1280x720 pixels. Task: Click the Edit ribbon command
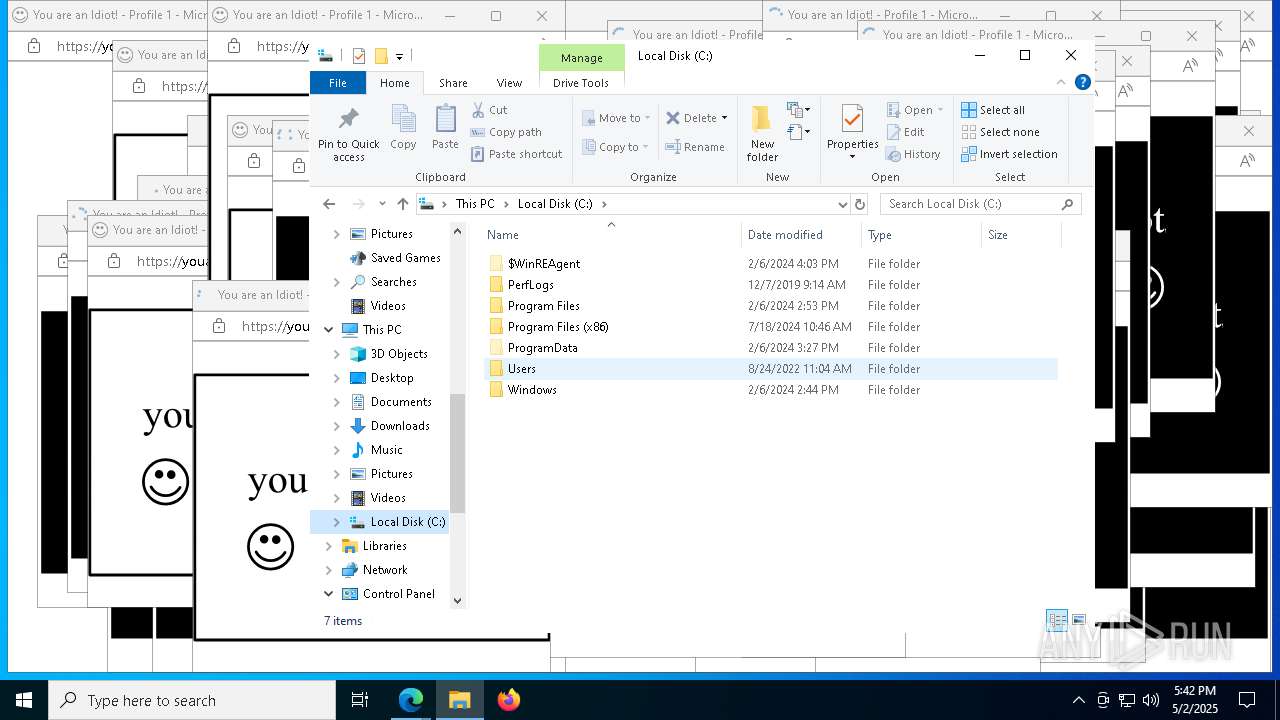click(905, 132)
